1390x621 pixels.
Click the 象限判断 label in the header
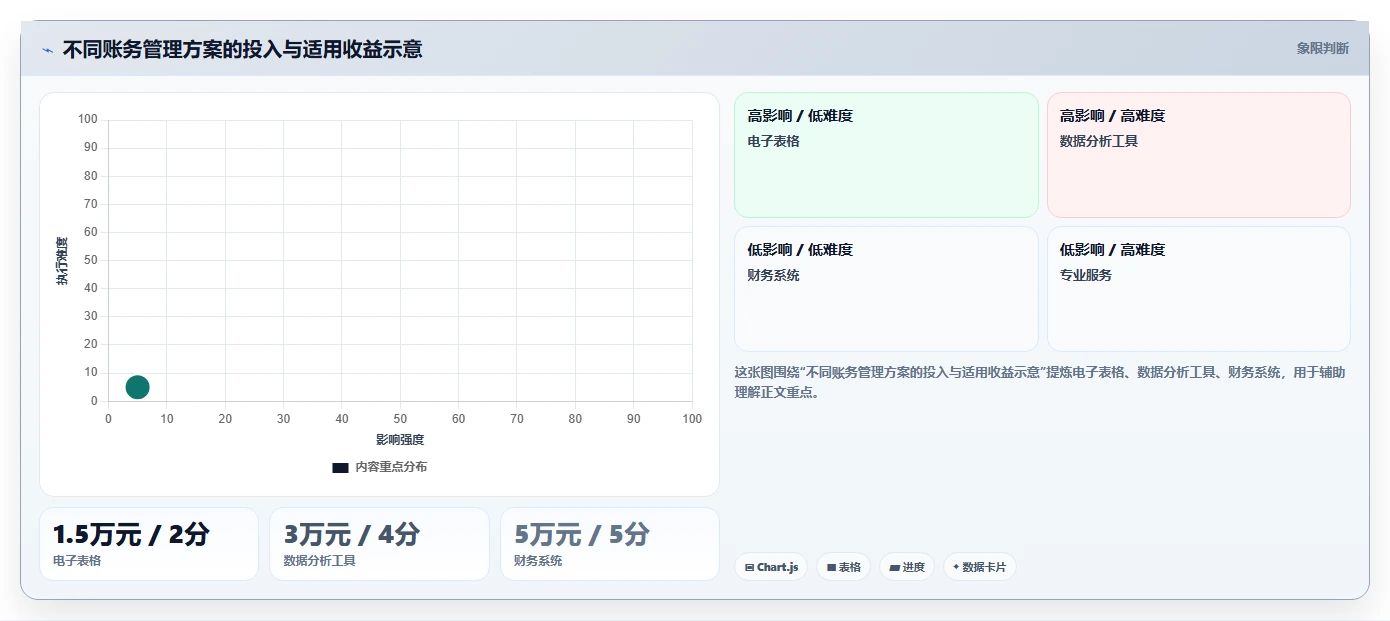coord(1322,48)
